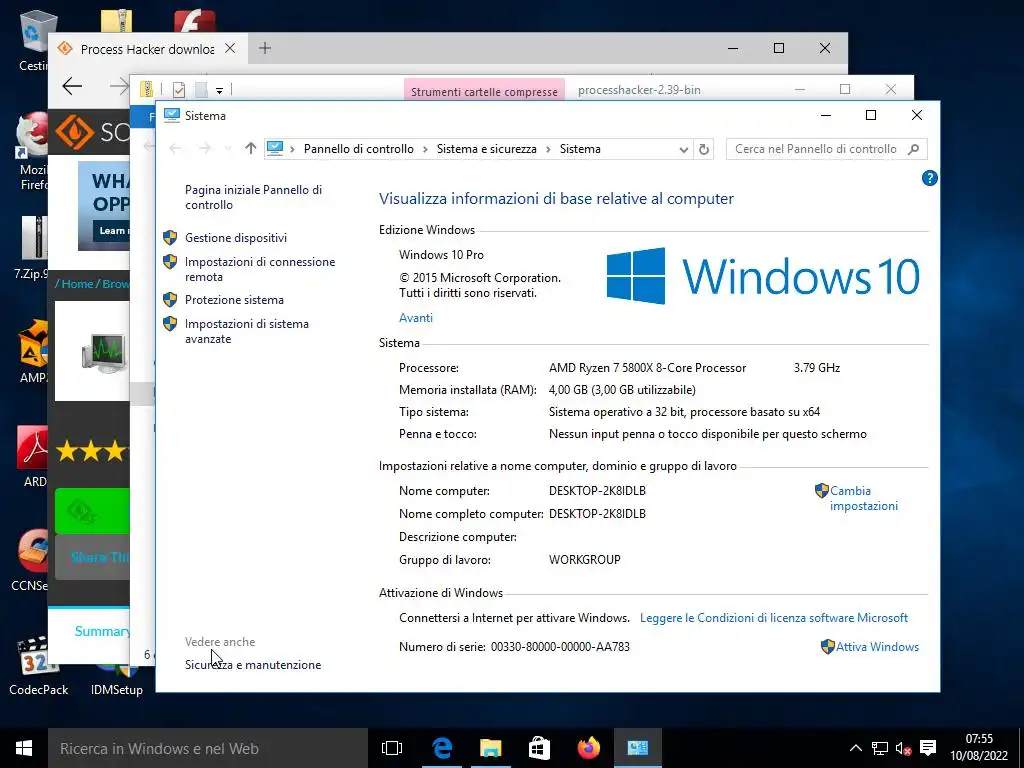Click the Sistema window title icon
This screenshot has width=1024, height=768.
click(x=172, y=116)
